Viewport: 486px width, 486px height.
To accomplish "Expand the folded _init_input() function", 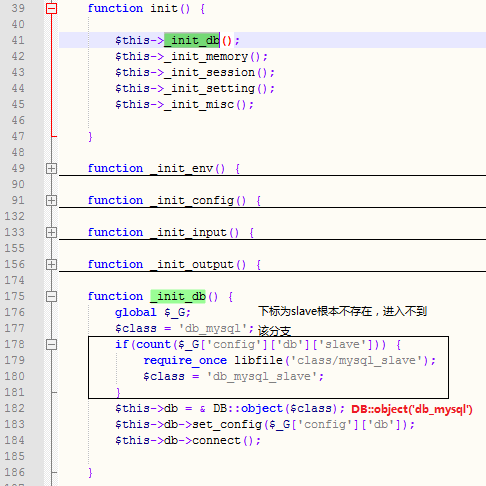I will click(x=51, y=232).
